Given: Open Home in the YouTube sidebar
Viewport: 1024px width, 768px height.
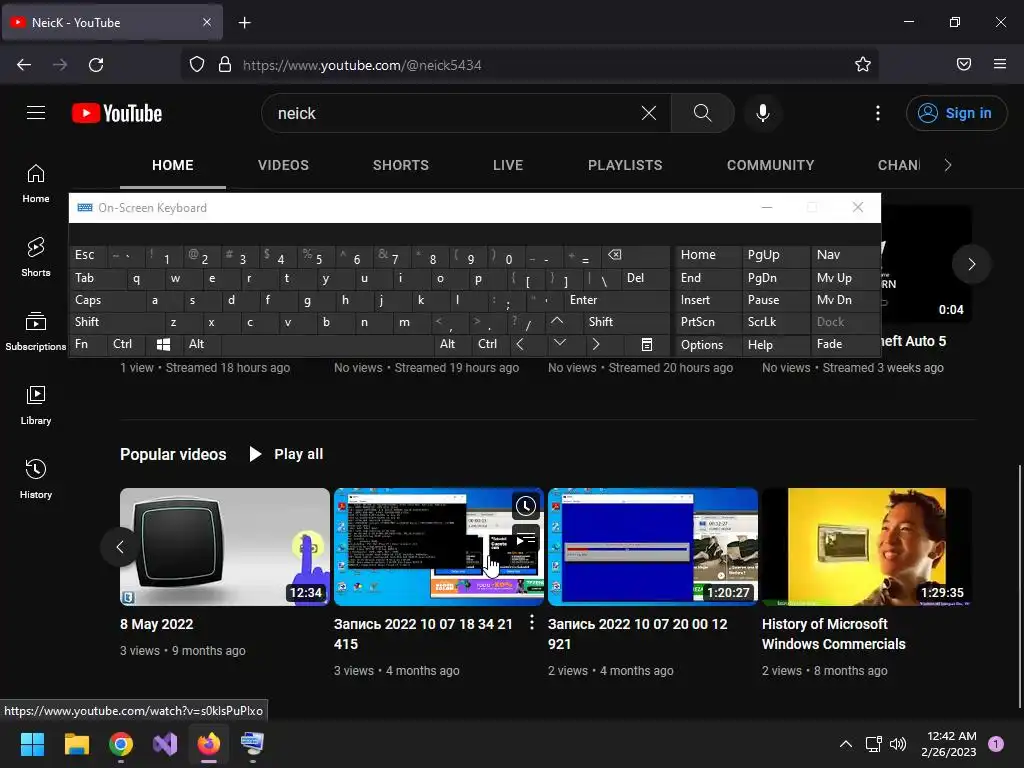Looking at the screenshot, I should (x=36, y=184).
